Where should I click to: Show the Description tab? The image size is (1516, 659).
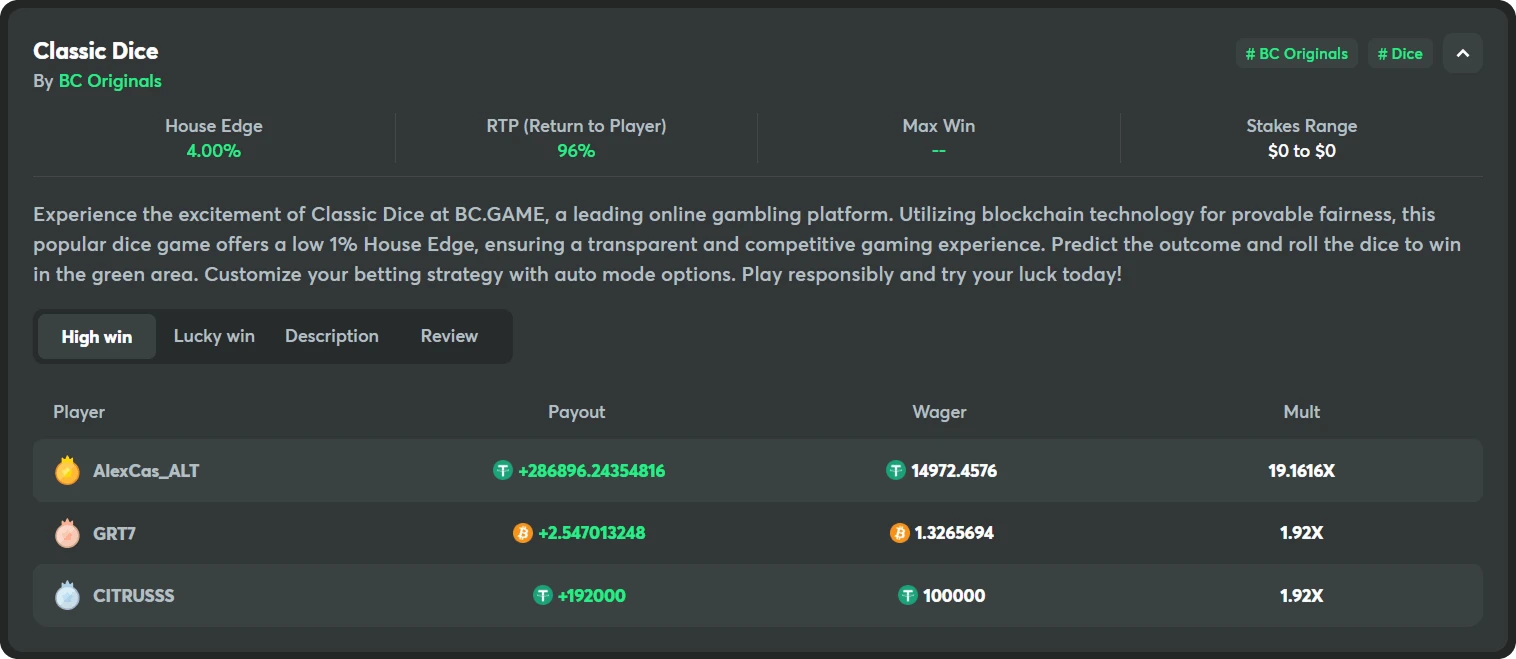pyautogui.click(x=332, y=336)
